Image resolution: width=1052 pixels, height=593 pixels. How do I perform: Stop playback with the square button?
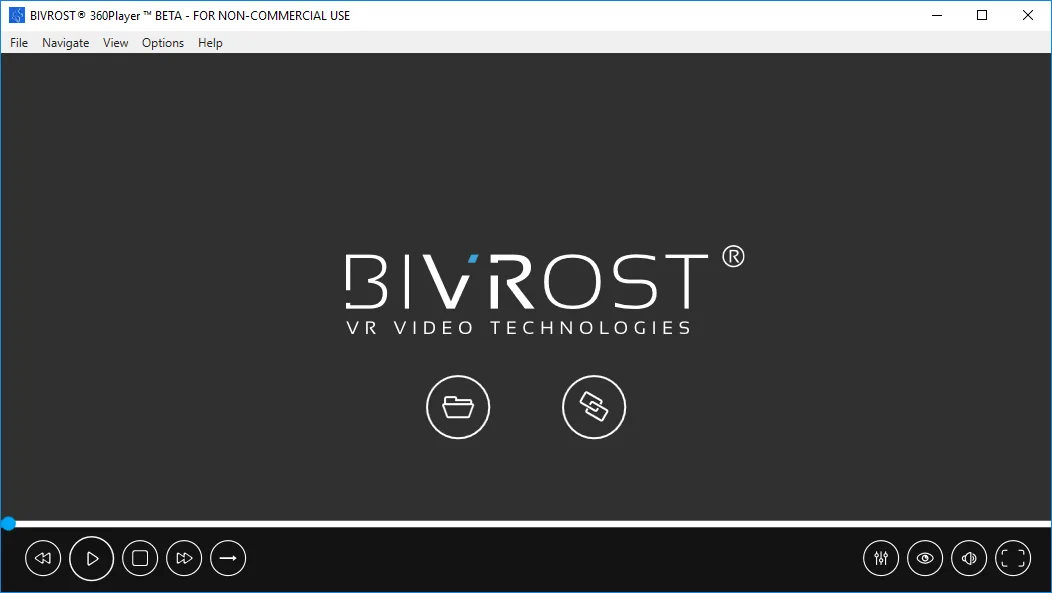(x=140, y=558)
